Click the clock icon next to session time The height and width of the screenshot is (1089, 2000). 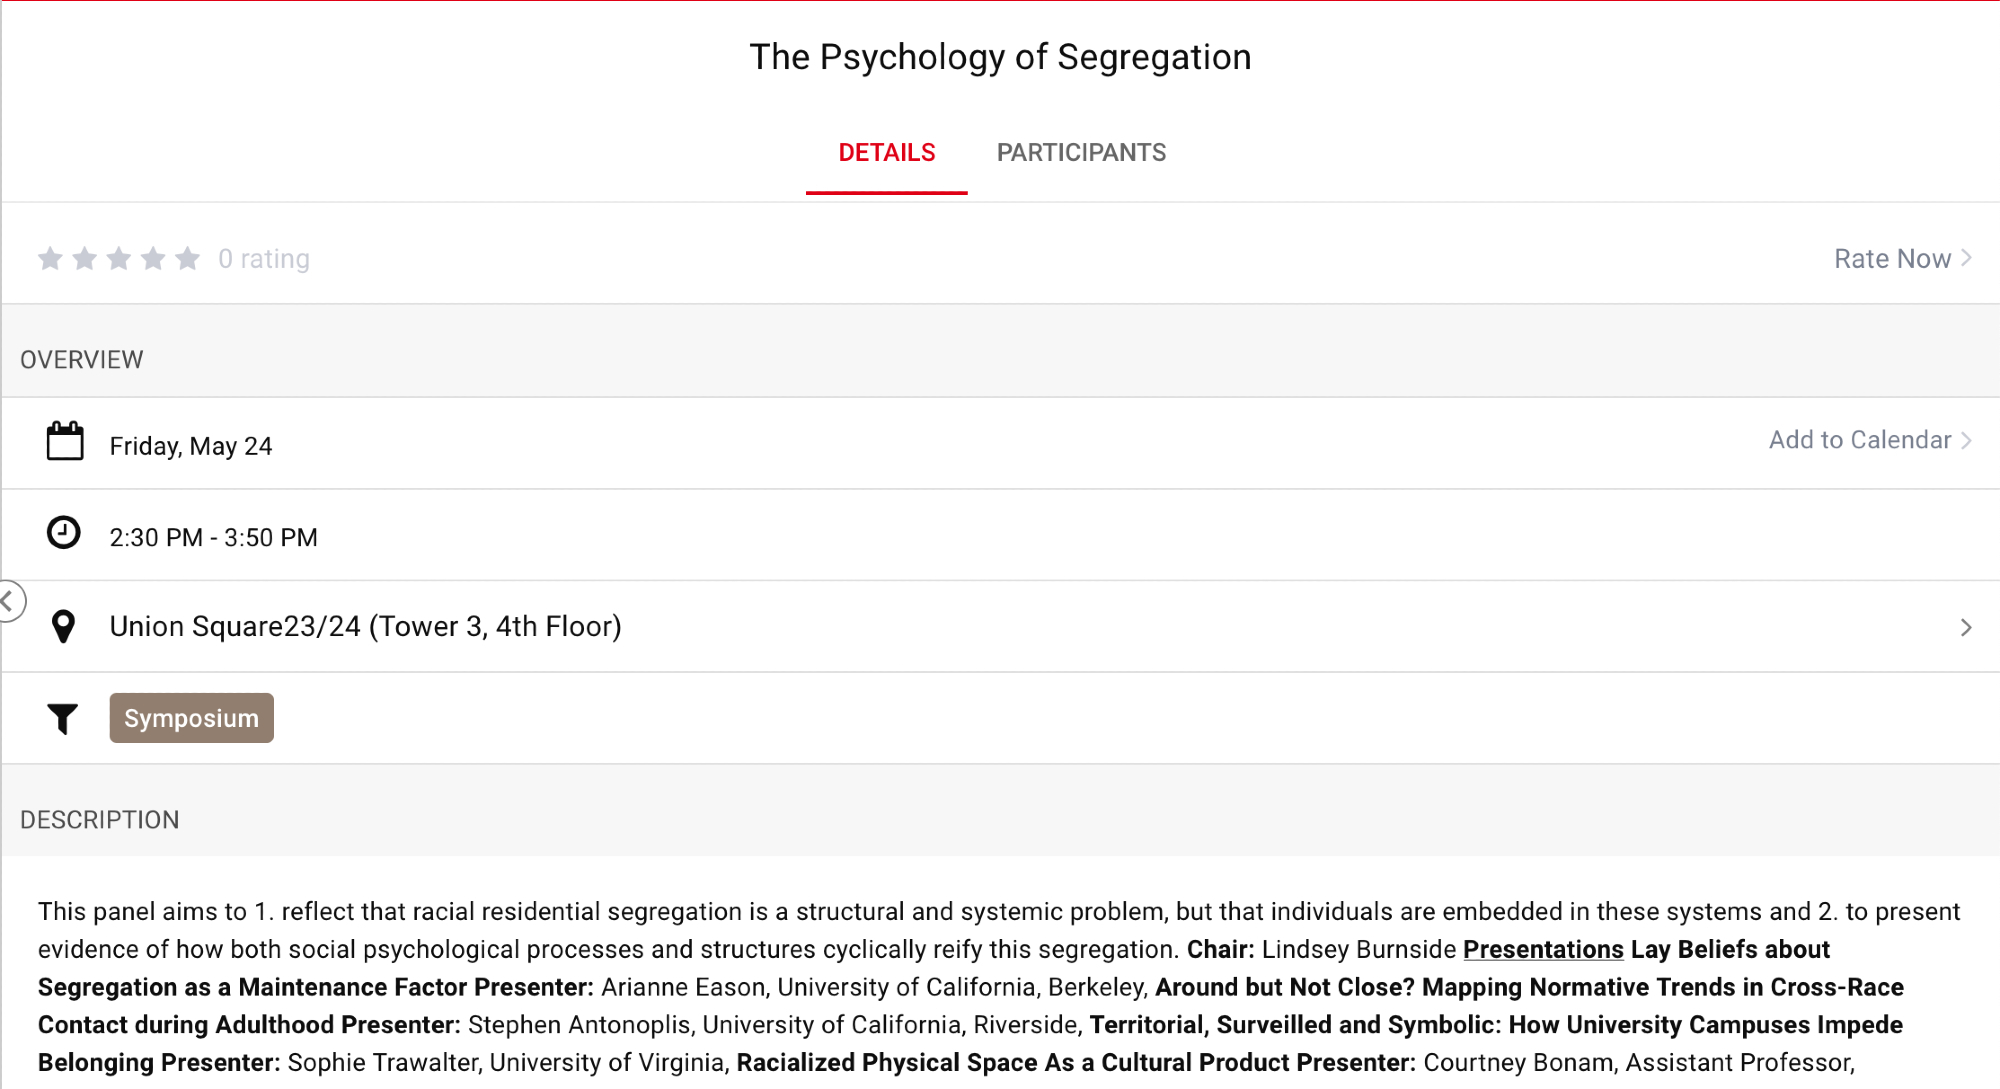coord(64,533)
